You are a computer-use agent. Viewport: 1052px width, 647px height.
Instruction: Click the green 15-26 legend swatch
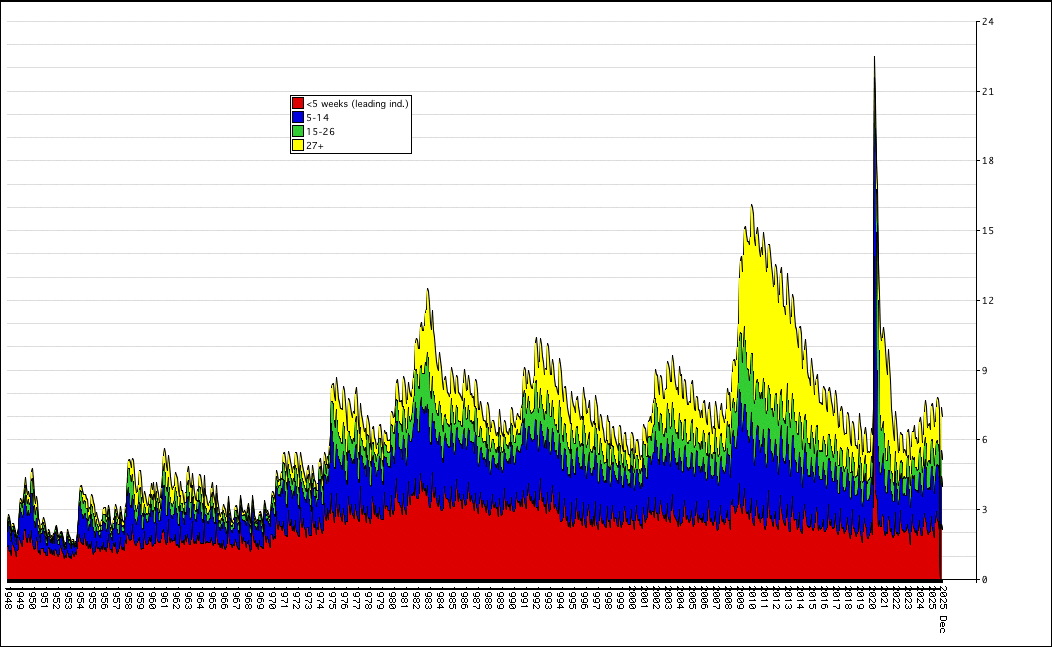click(x=298, y=131)
